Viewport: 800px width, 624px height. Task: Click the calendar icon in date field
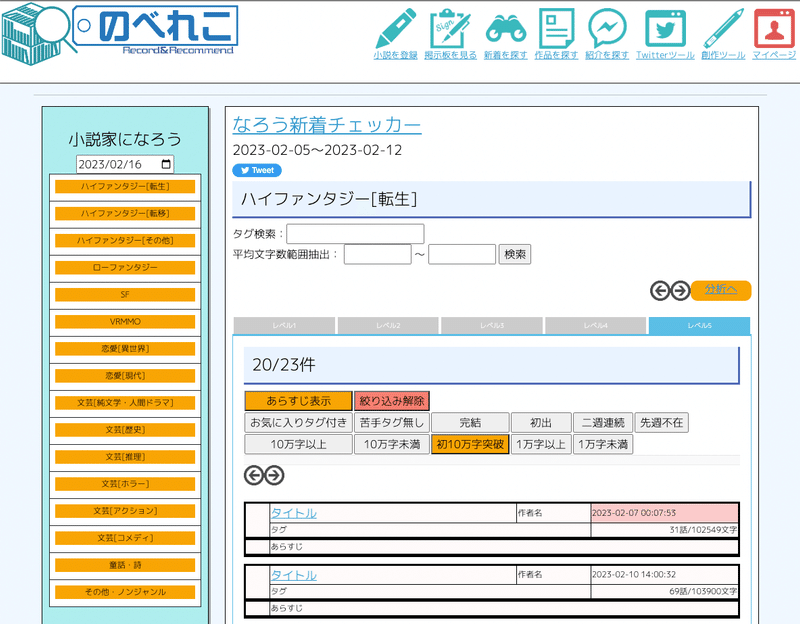(x=166, y=164)
